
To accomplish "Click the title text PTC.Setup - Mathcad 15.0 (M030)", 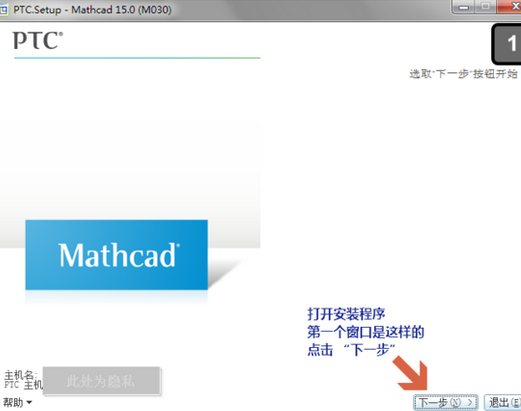I will [x=92, y=10].
